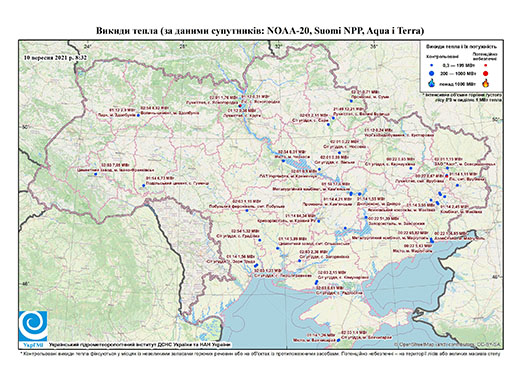520x368 pixels.
Task: Select the Ivano-Frankivsk cement plant marker
Action: tap(95, 174)
